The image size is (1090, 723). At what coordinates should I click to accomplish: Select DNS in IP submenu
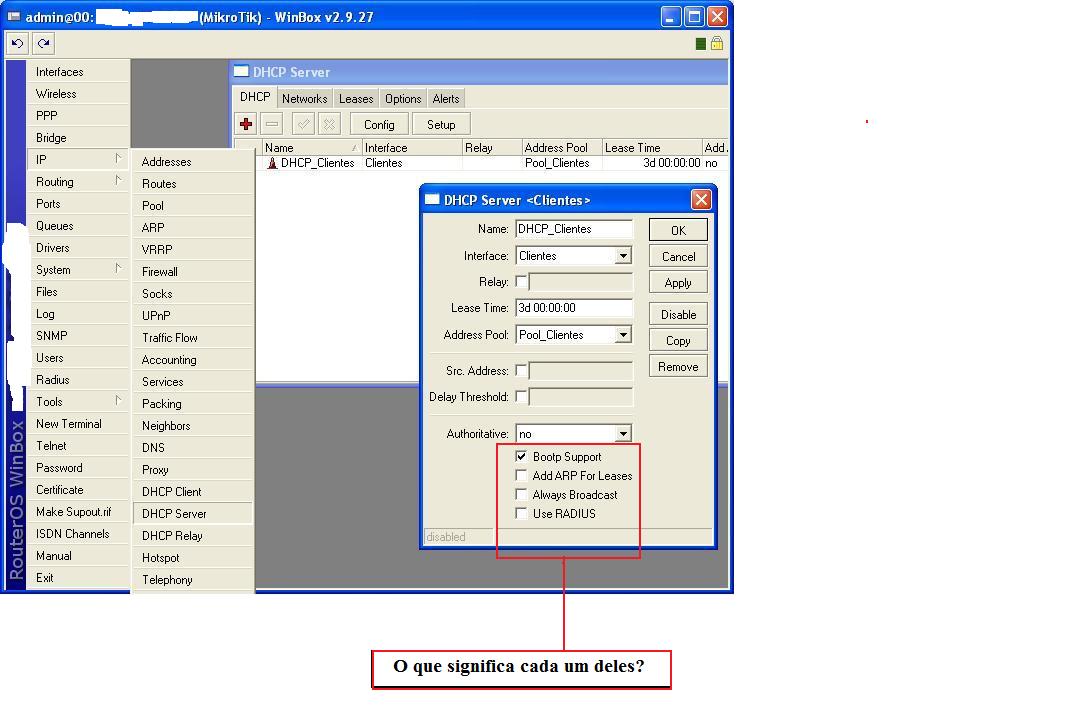pyautogui.click(x=193, y=448)
